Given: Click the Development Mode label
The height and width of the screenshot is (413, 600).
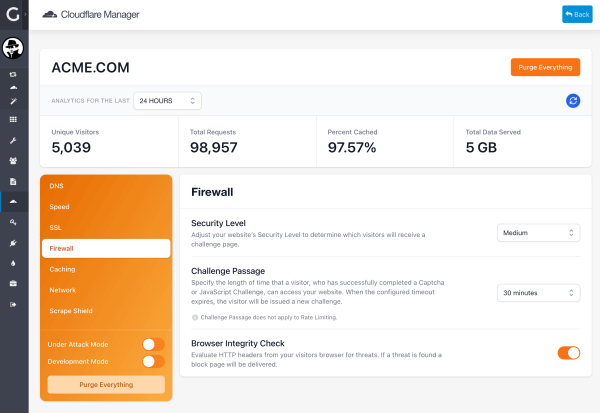Looking at the screenshot, I should click(x=78, y=361).
